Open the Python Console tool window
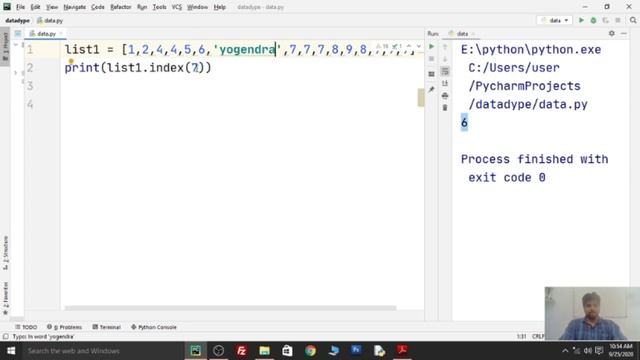 (x=154, y=327)
